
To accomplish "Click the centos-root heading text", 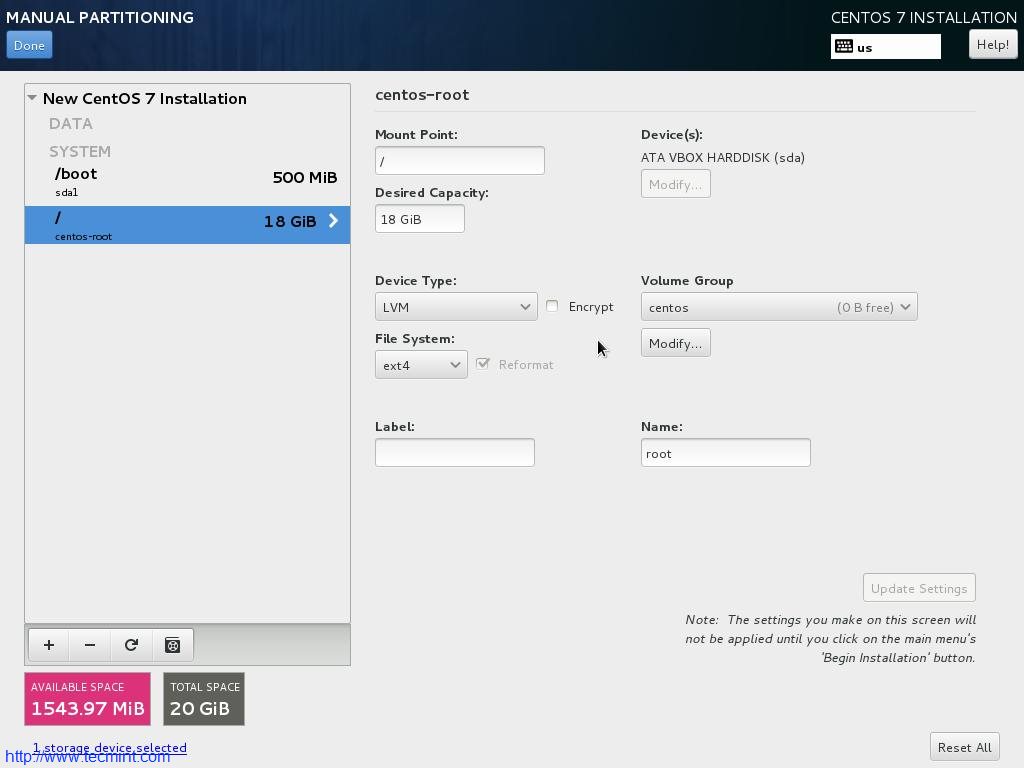I will point(422,95).
